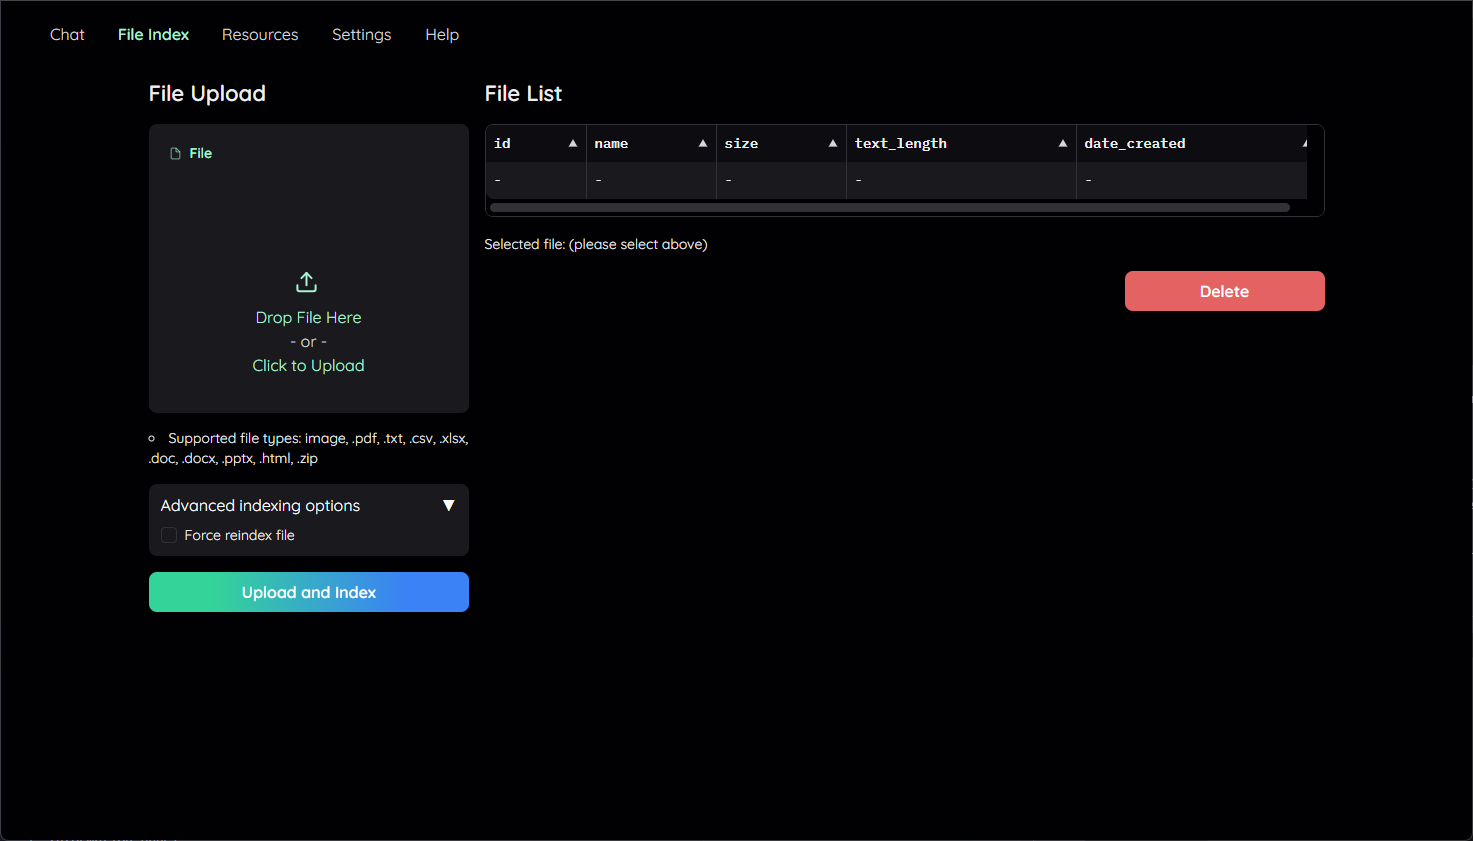Collapse Advanced indexing options with the triangle
Viewport: 1473px width, 841px height.
[449, 506]
